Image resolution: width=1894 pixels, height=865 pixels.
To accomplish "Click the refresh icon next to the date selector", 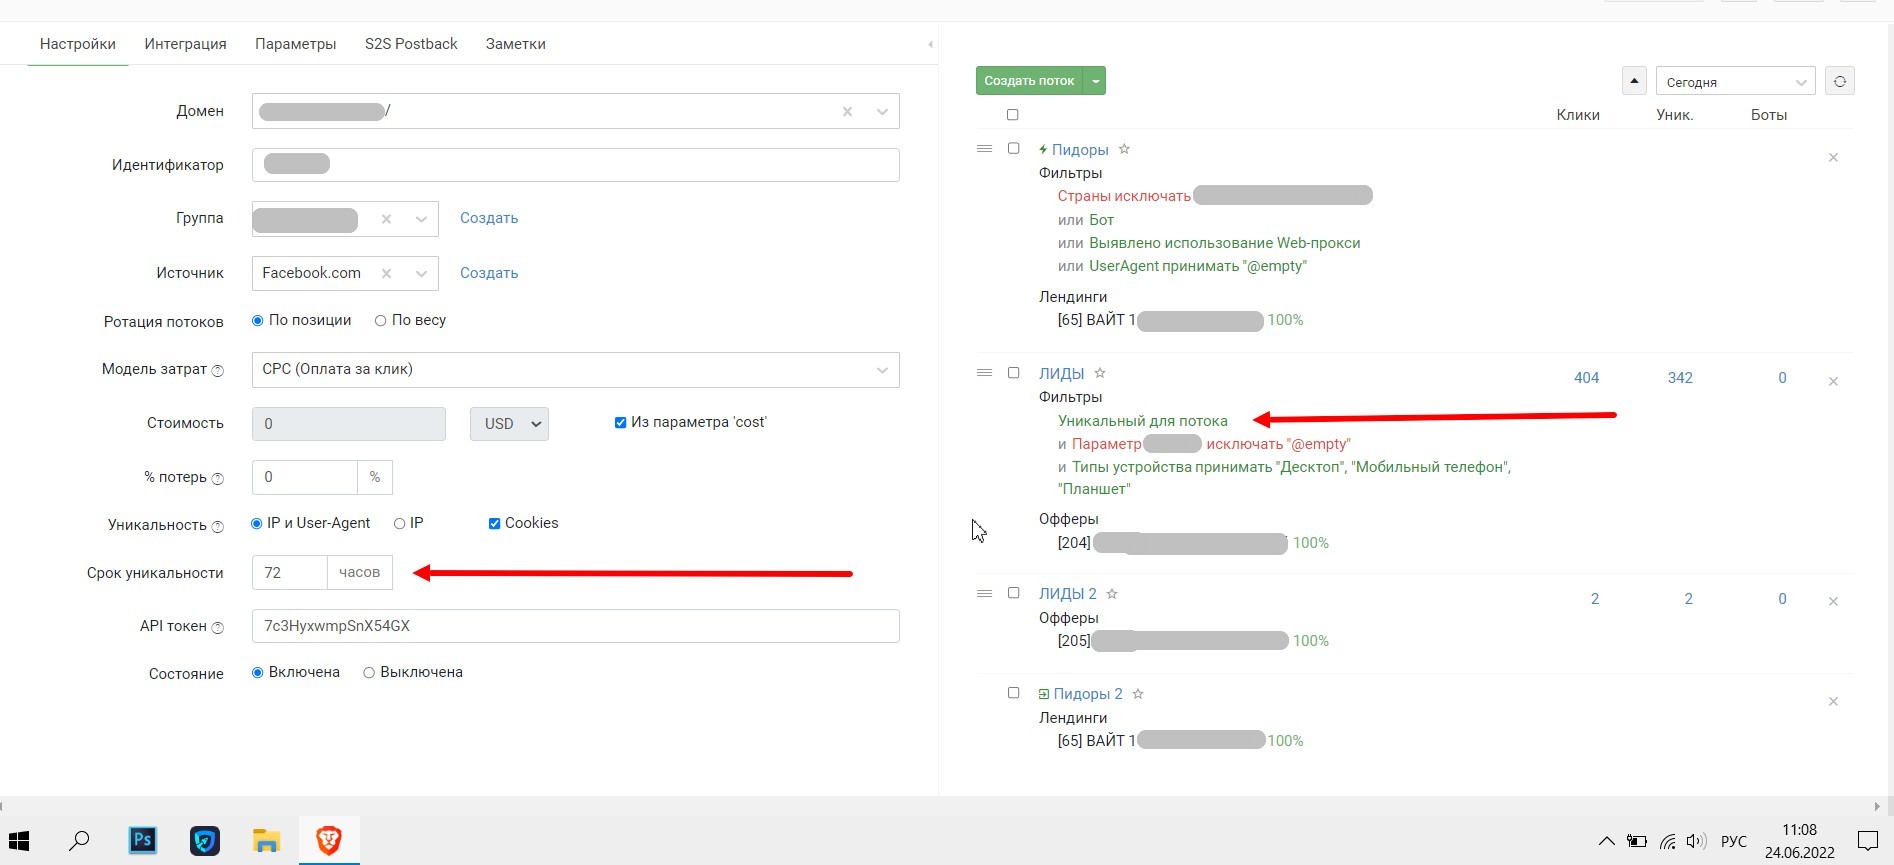I will [x=1839, y=81].
